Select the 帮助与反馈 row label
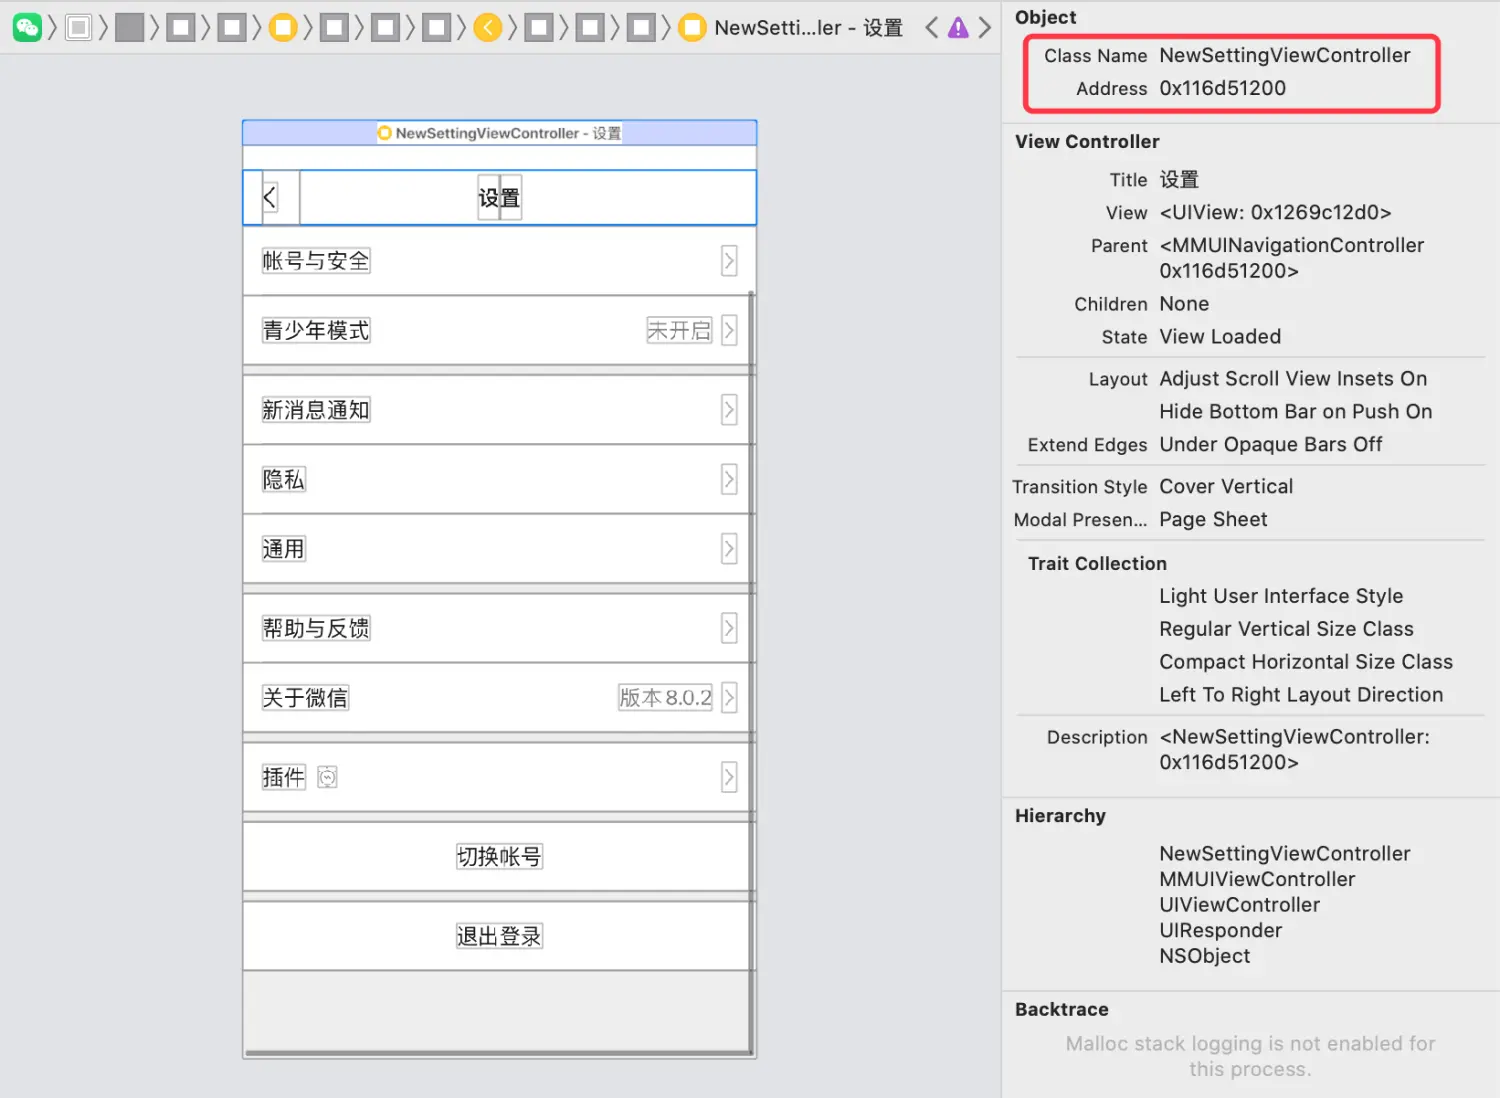The width and height of the screenshot is (1500, 1098). coord(316,628)
